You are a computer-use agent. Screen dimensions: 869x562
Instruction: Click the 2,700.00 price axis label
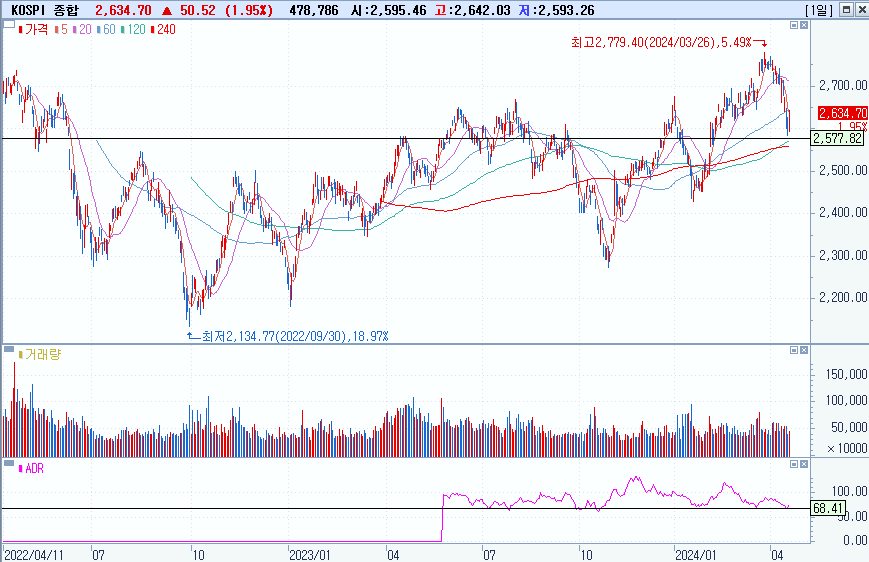[x=844, y=85]
